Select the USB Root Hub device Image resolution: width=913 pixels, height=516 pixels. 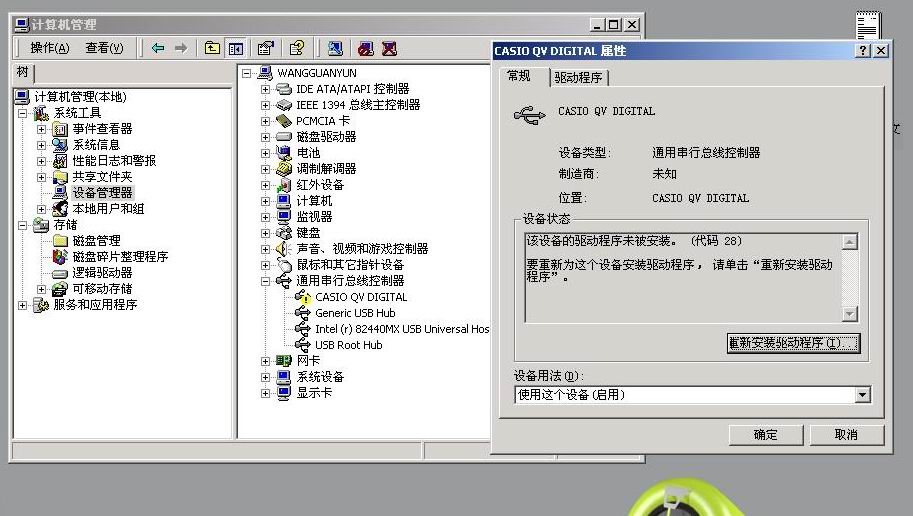pyautogui.click(x=348, y=345)
